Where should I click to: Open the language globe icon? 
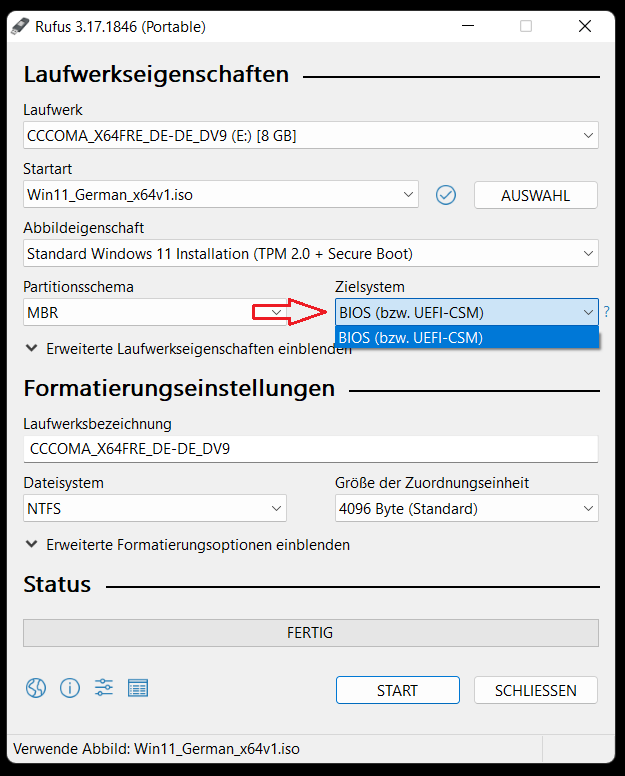(x=36, y=688)
